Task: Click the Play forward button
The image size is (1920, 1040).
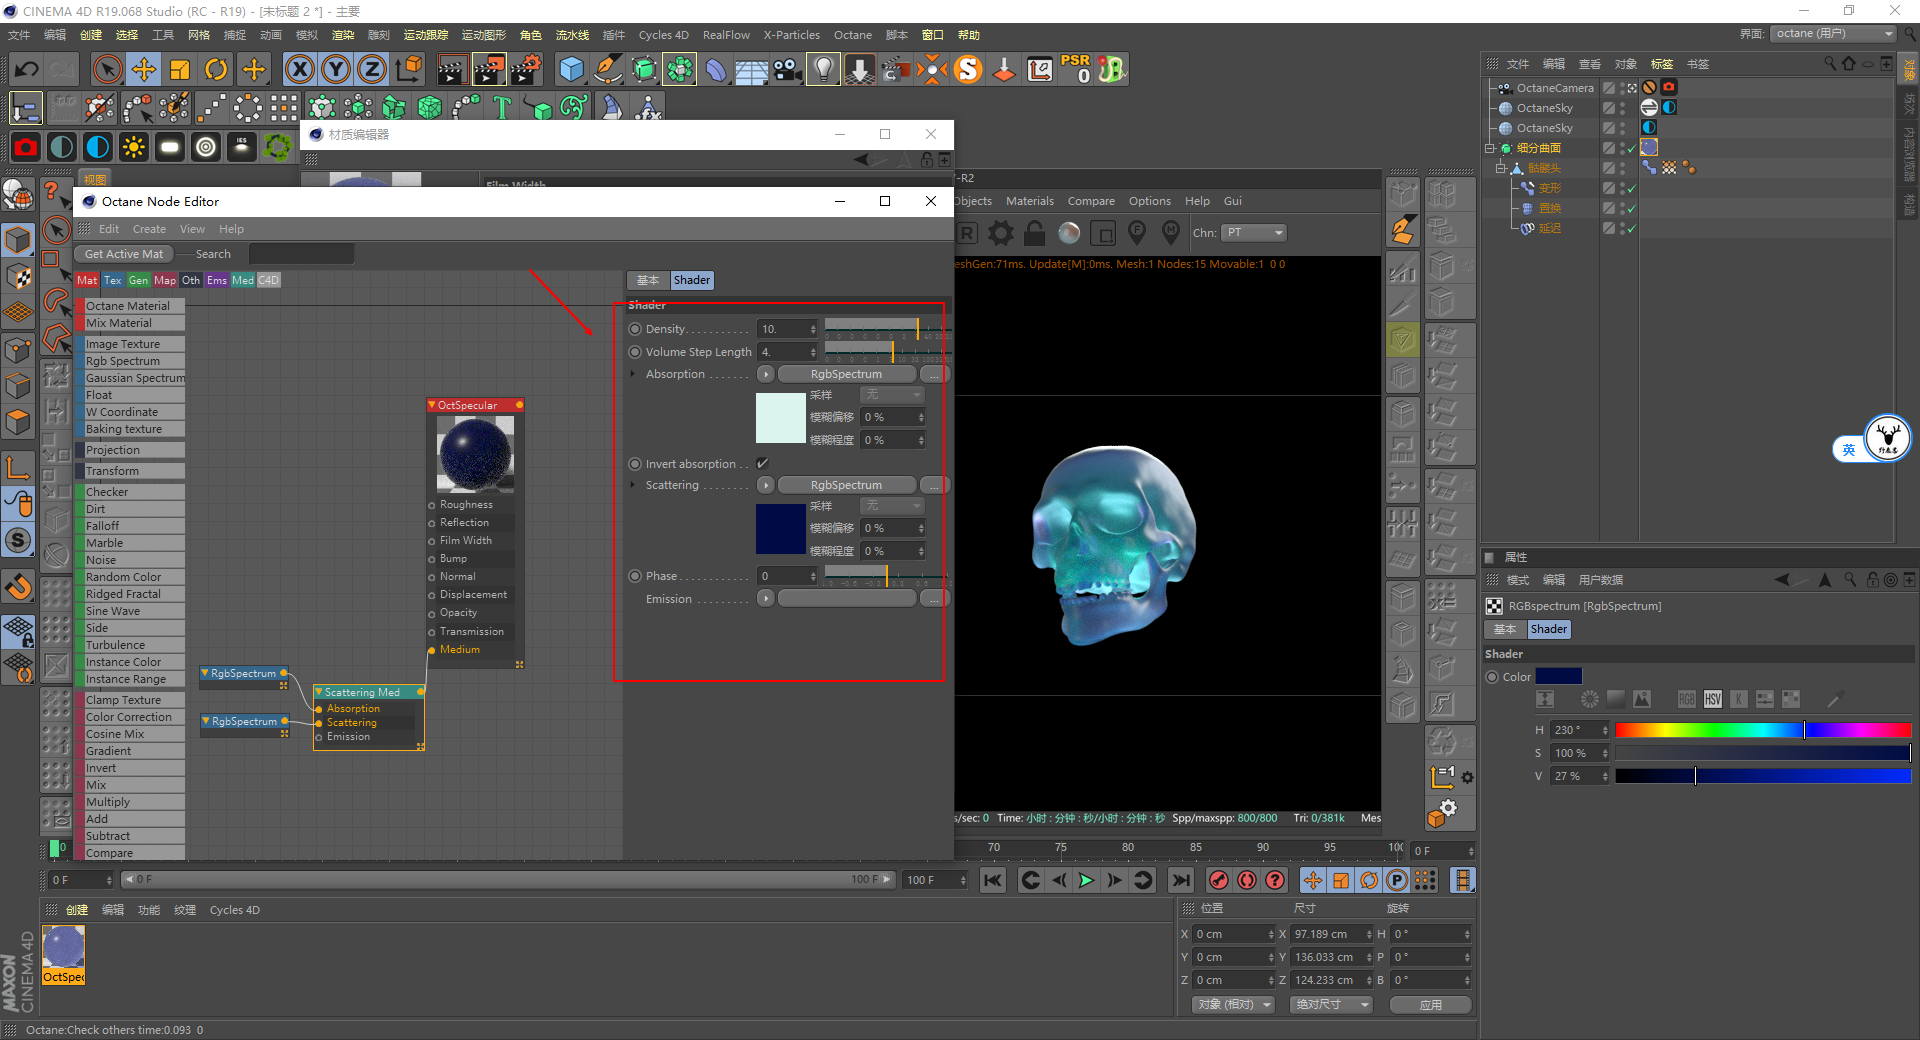Action: pos(1086,880)
